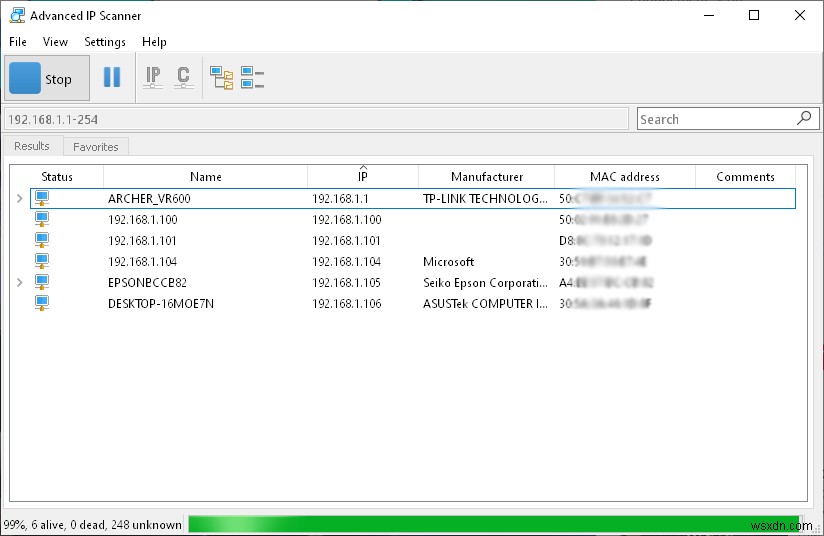Viewport: 824px width, 536px height.
Task: Click the EPSONBCCB82 device status icon
Action: point(42,282)
